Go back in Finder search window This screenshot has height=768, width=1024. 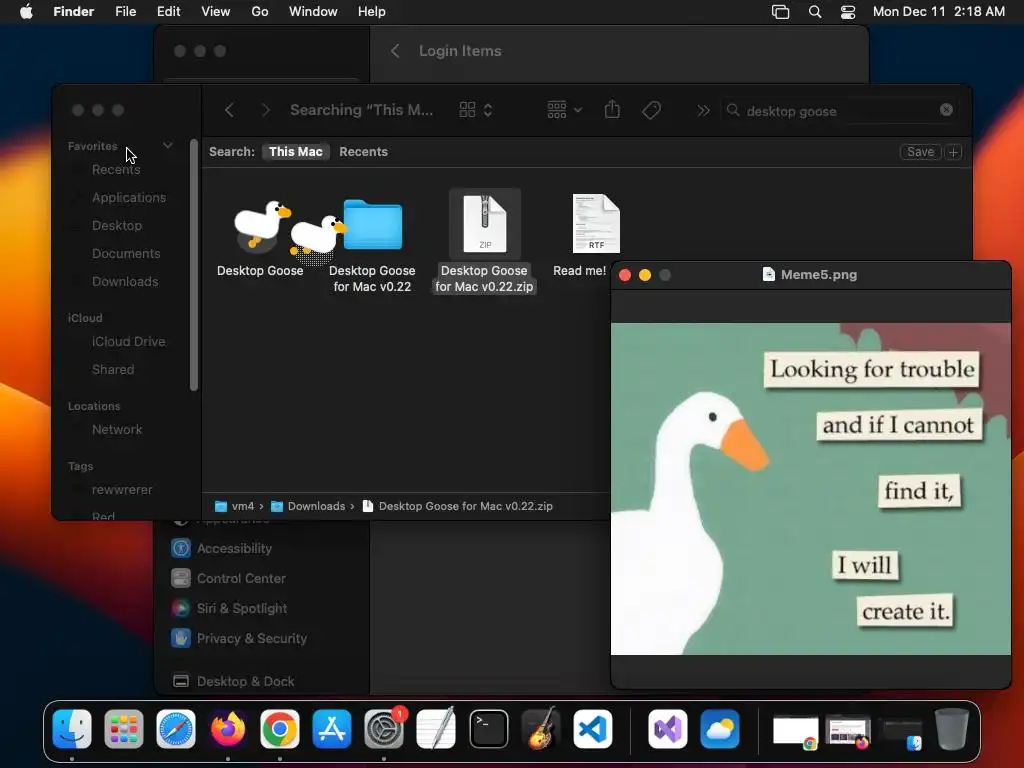[x=229, y=110]
